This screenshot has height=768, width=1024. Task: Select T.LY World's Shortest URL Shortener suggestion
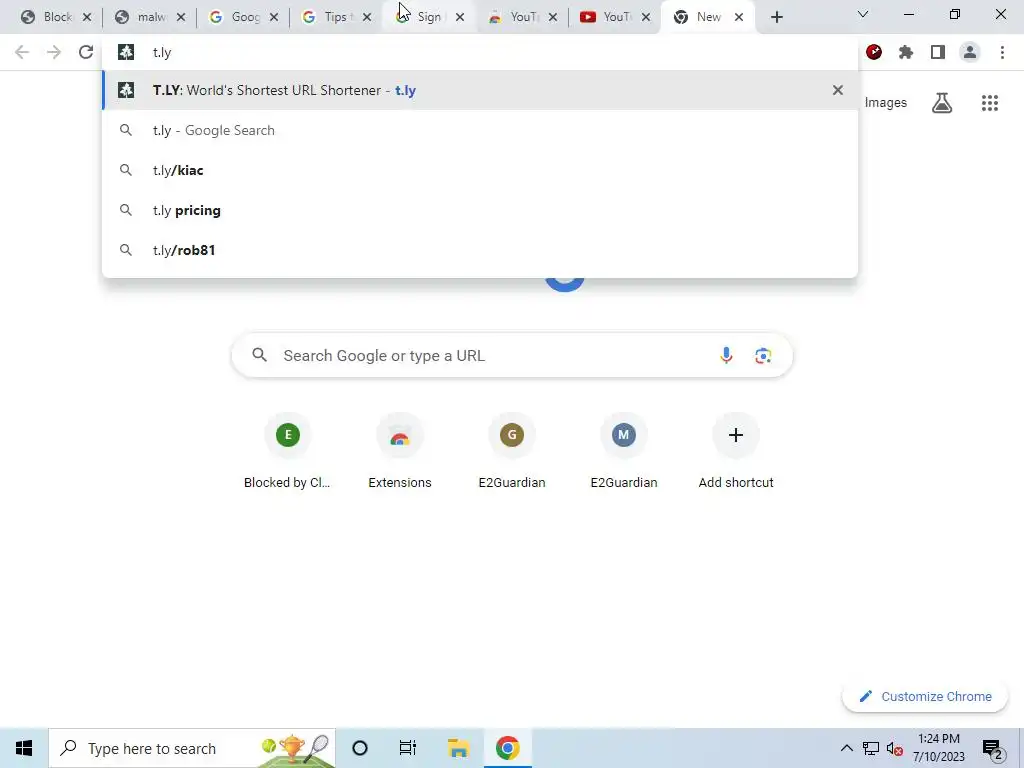click(x=480, y=90)
